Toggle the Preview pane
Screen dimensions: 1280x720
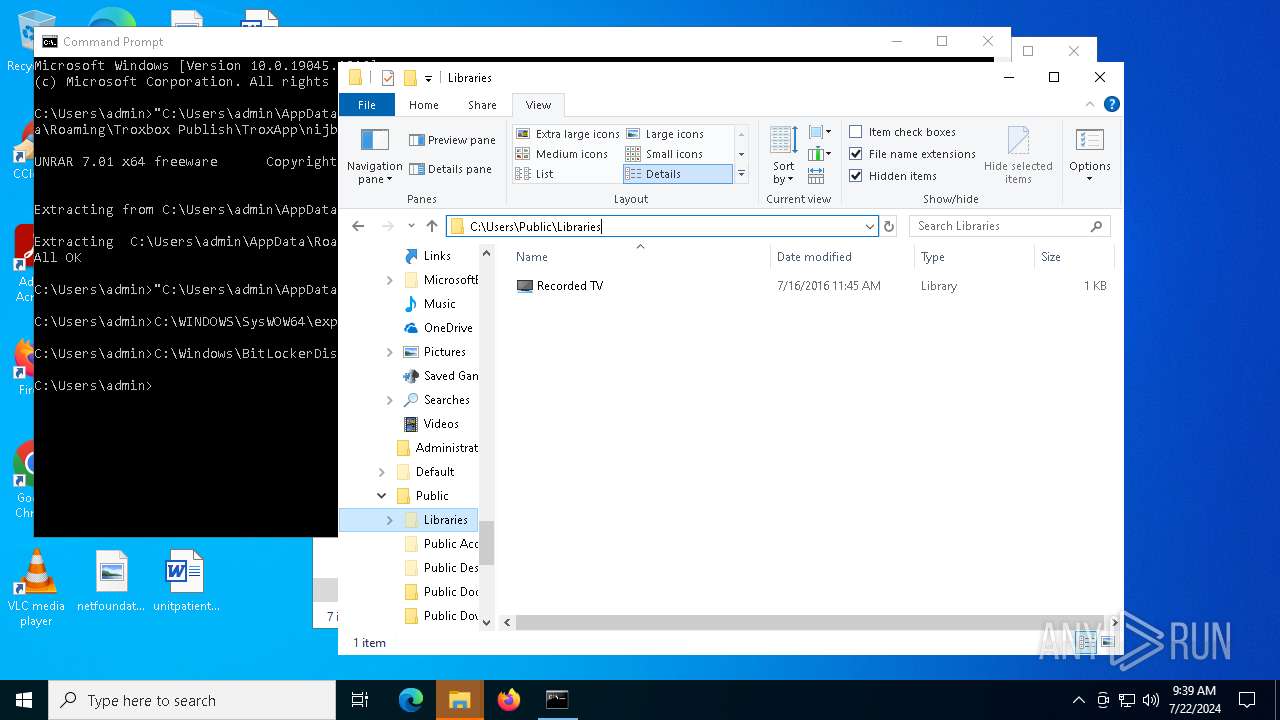click(451, 140)
